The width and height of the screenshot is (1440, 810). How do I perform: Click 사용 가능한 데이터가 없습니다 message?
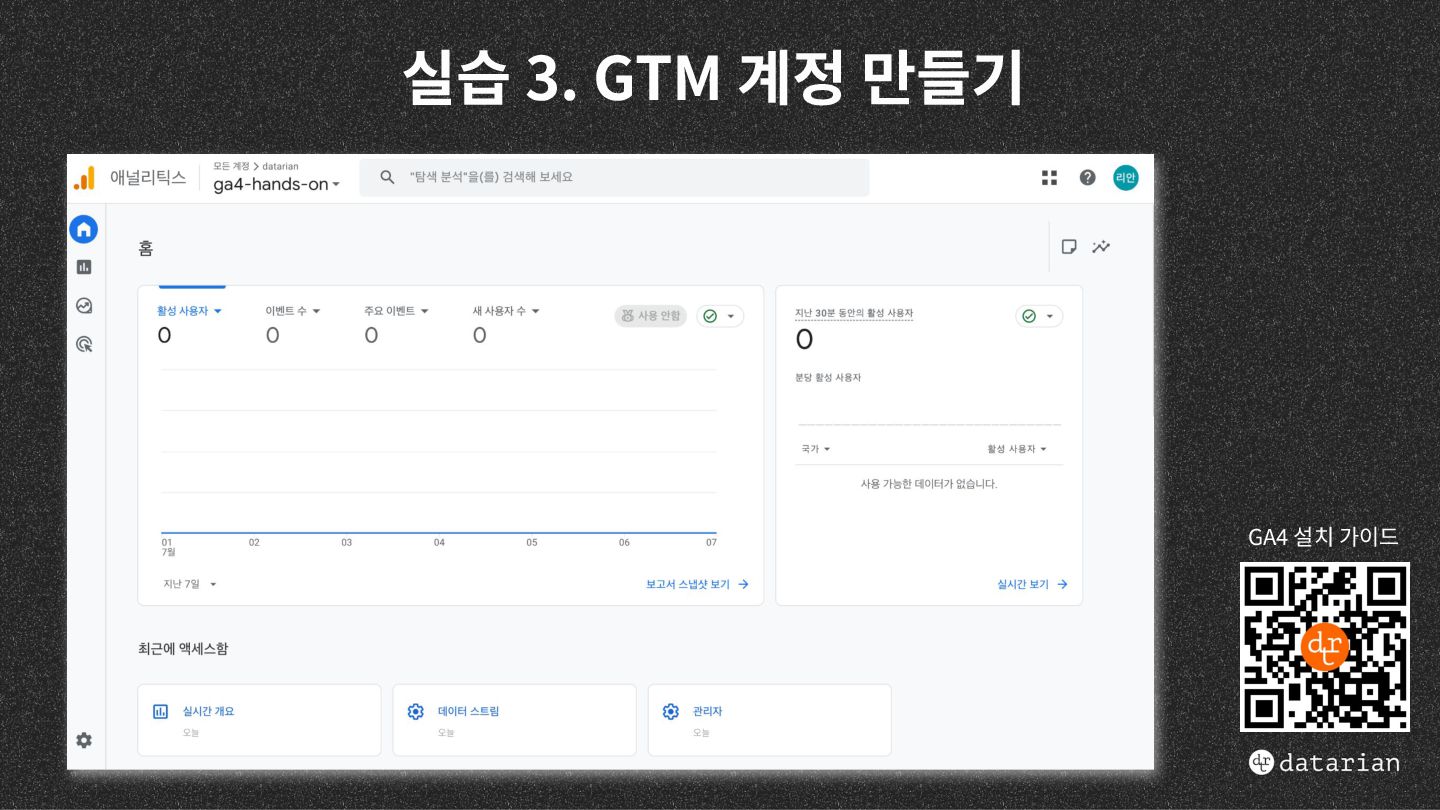[929, 484]
